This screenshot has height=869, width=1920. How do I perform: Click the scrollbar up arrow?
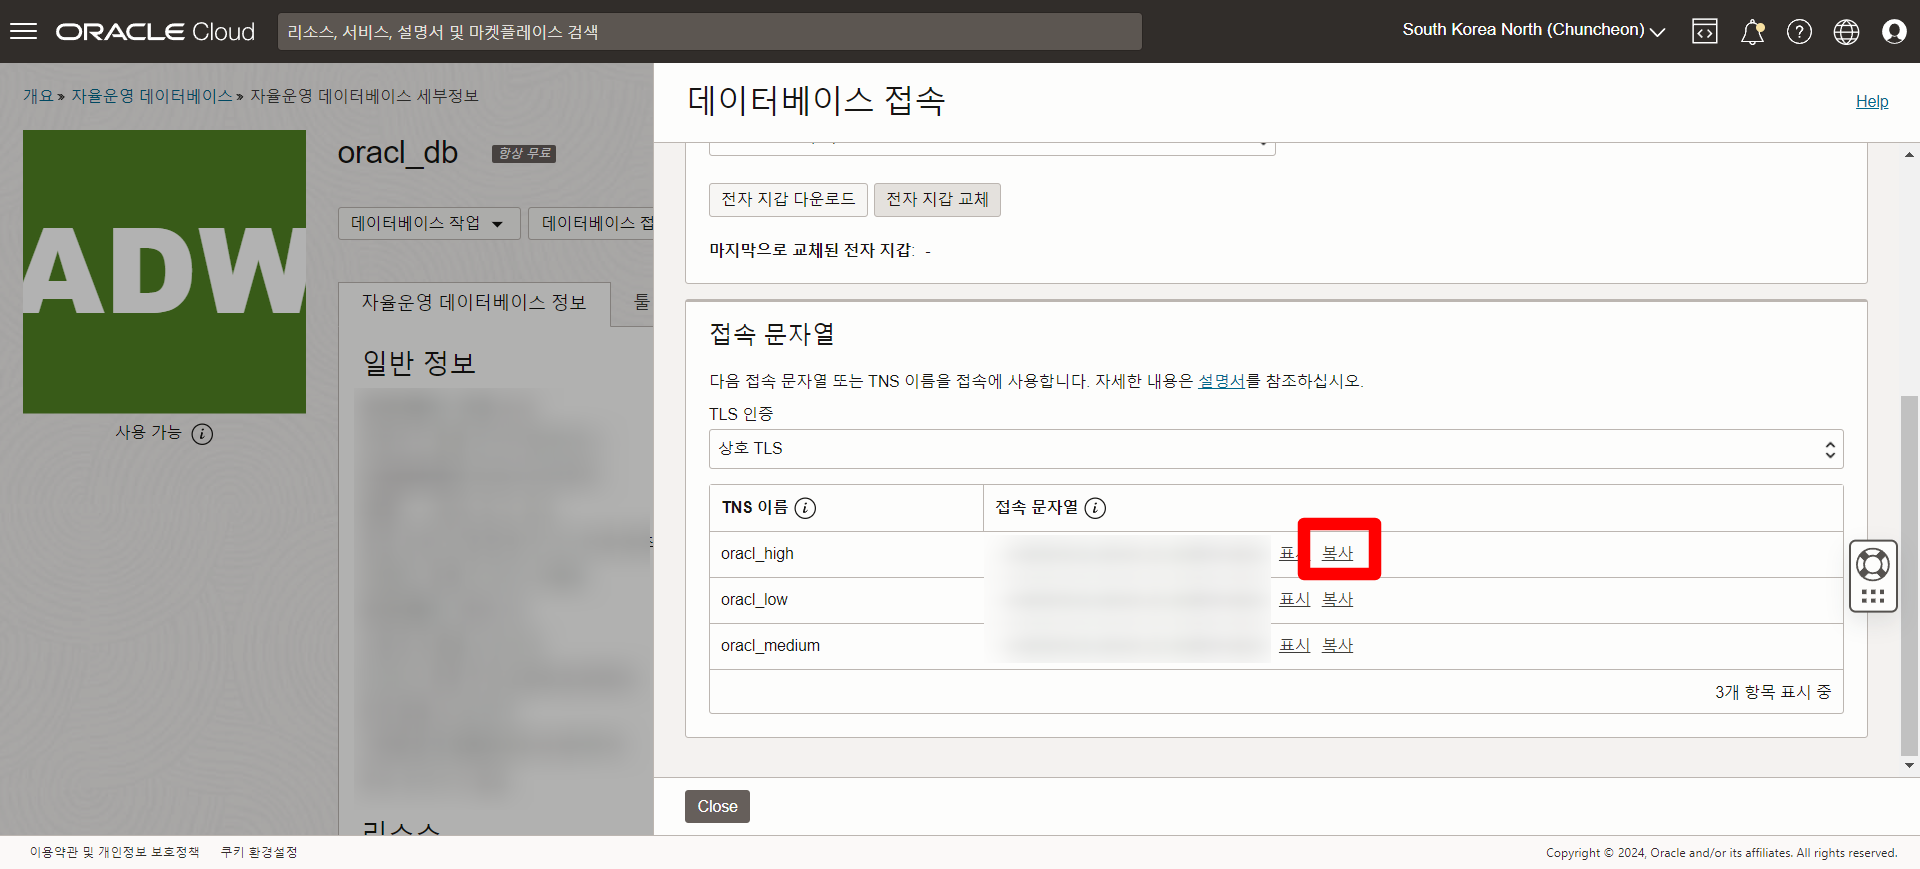click(1909, 154)
